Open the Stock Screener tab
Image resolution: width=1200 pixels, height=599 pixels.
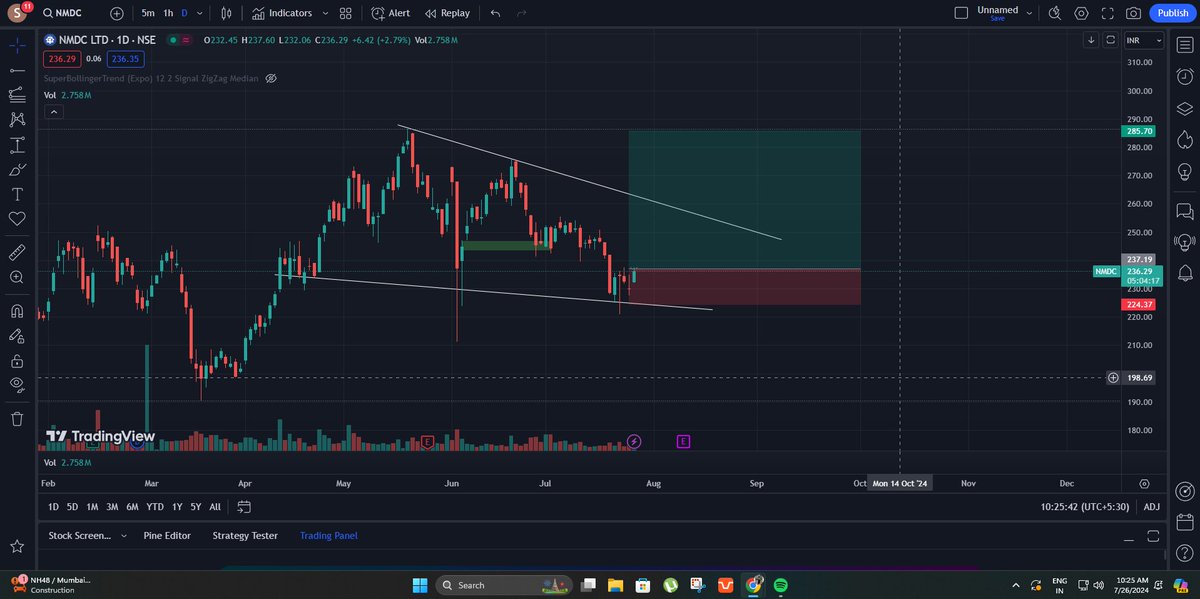click(x=80, y=536)
